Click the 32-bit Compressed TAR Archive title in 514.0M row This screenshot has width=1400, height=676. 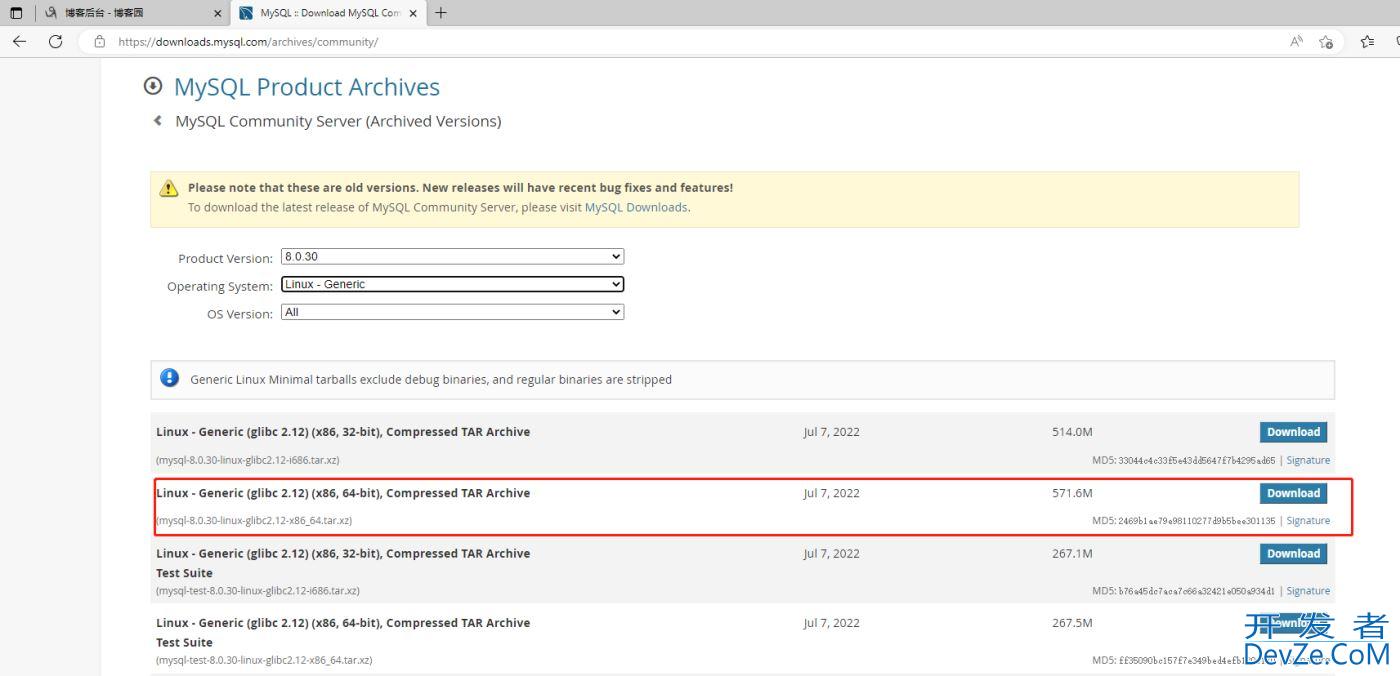point(343,432)
